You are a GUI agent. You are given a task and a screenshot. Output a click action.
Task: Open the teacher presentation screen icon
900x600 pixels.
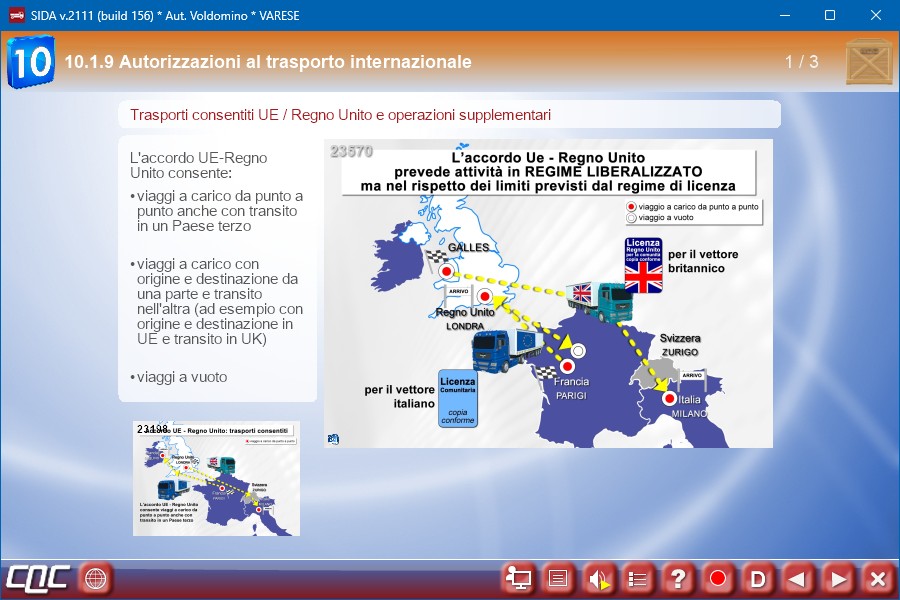[x=518, y=578]
